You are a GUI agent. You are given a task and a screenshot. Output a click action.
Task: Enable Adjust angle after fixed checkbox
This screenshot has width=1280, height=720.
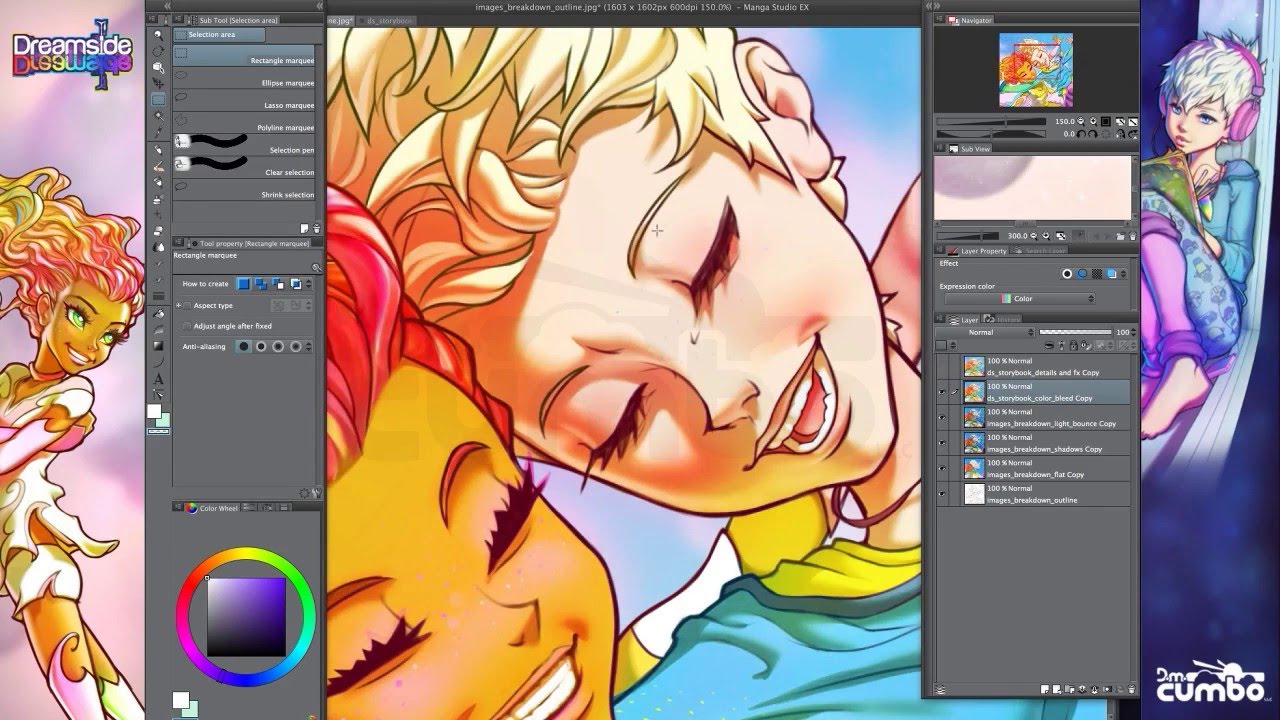187,326
